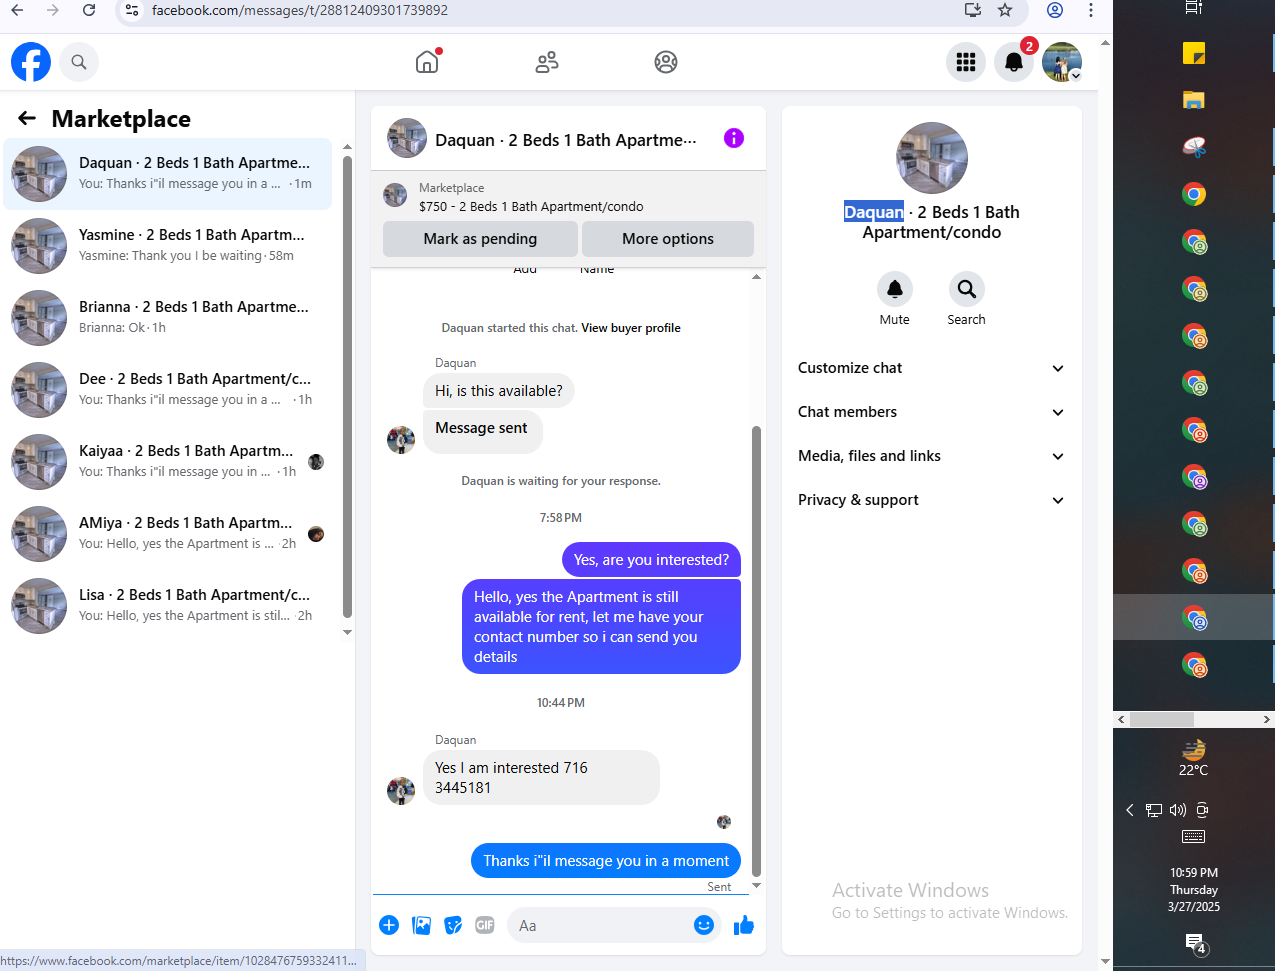
Task: Bookmark this page with the star icon
Action: point(1005,10)
